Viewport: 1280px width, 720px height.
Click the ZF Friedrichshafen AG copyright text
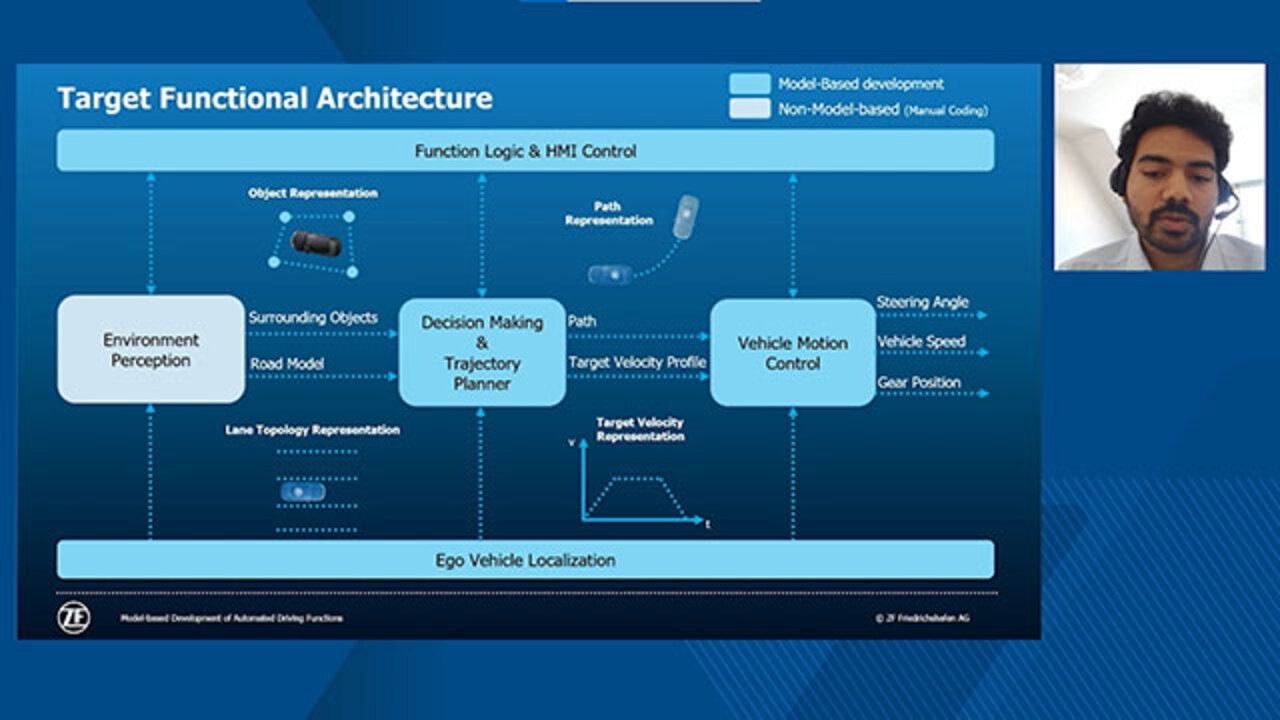pos(922,618)
